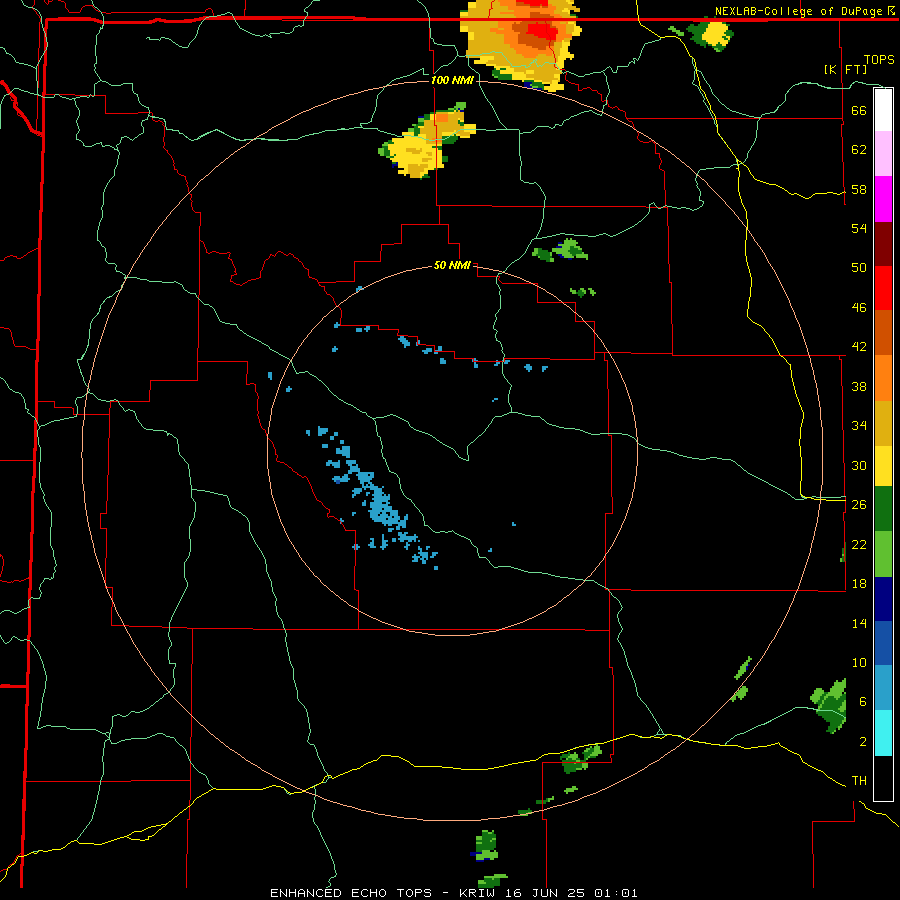This screenshot has height=900, width=900.
Task: Click the yellow echo cell below the 100 NMI label
Action: [x=425, y=141]
